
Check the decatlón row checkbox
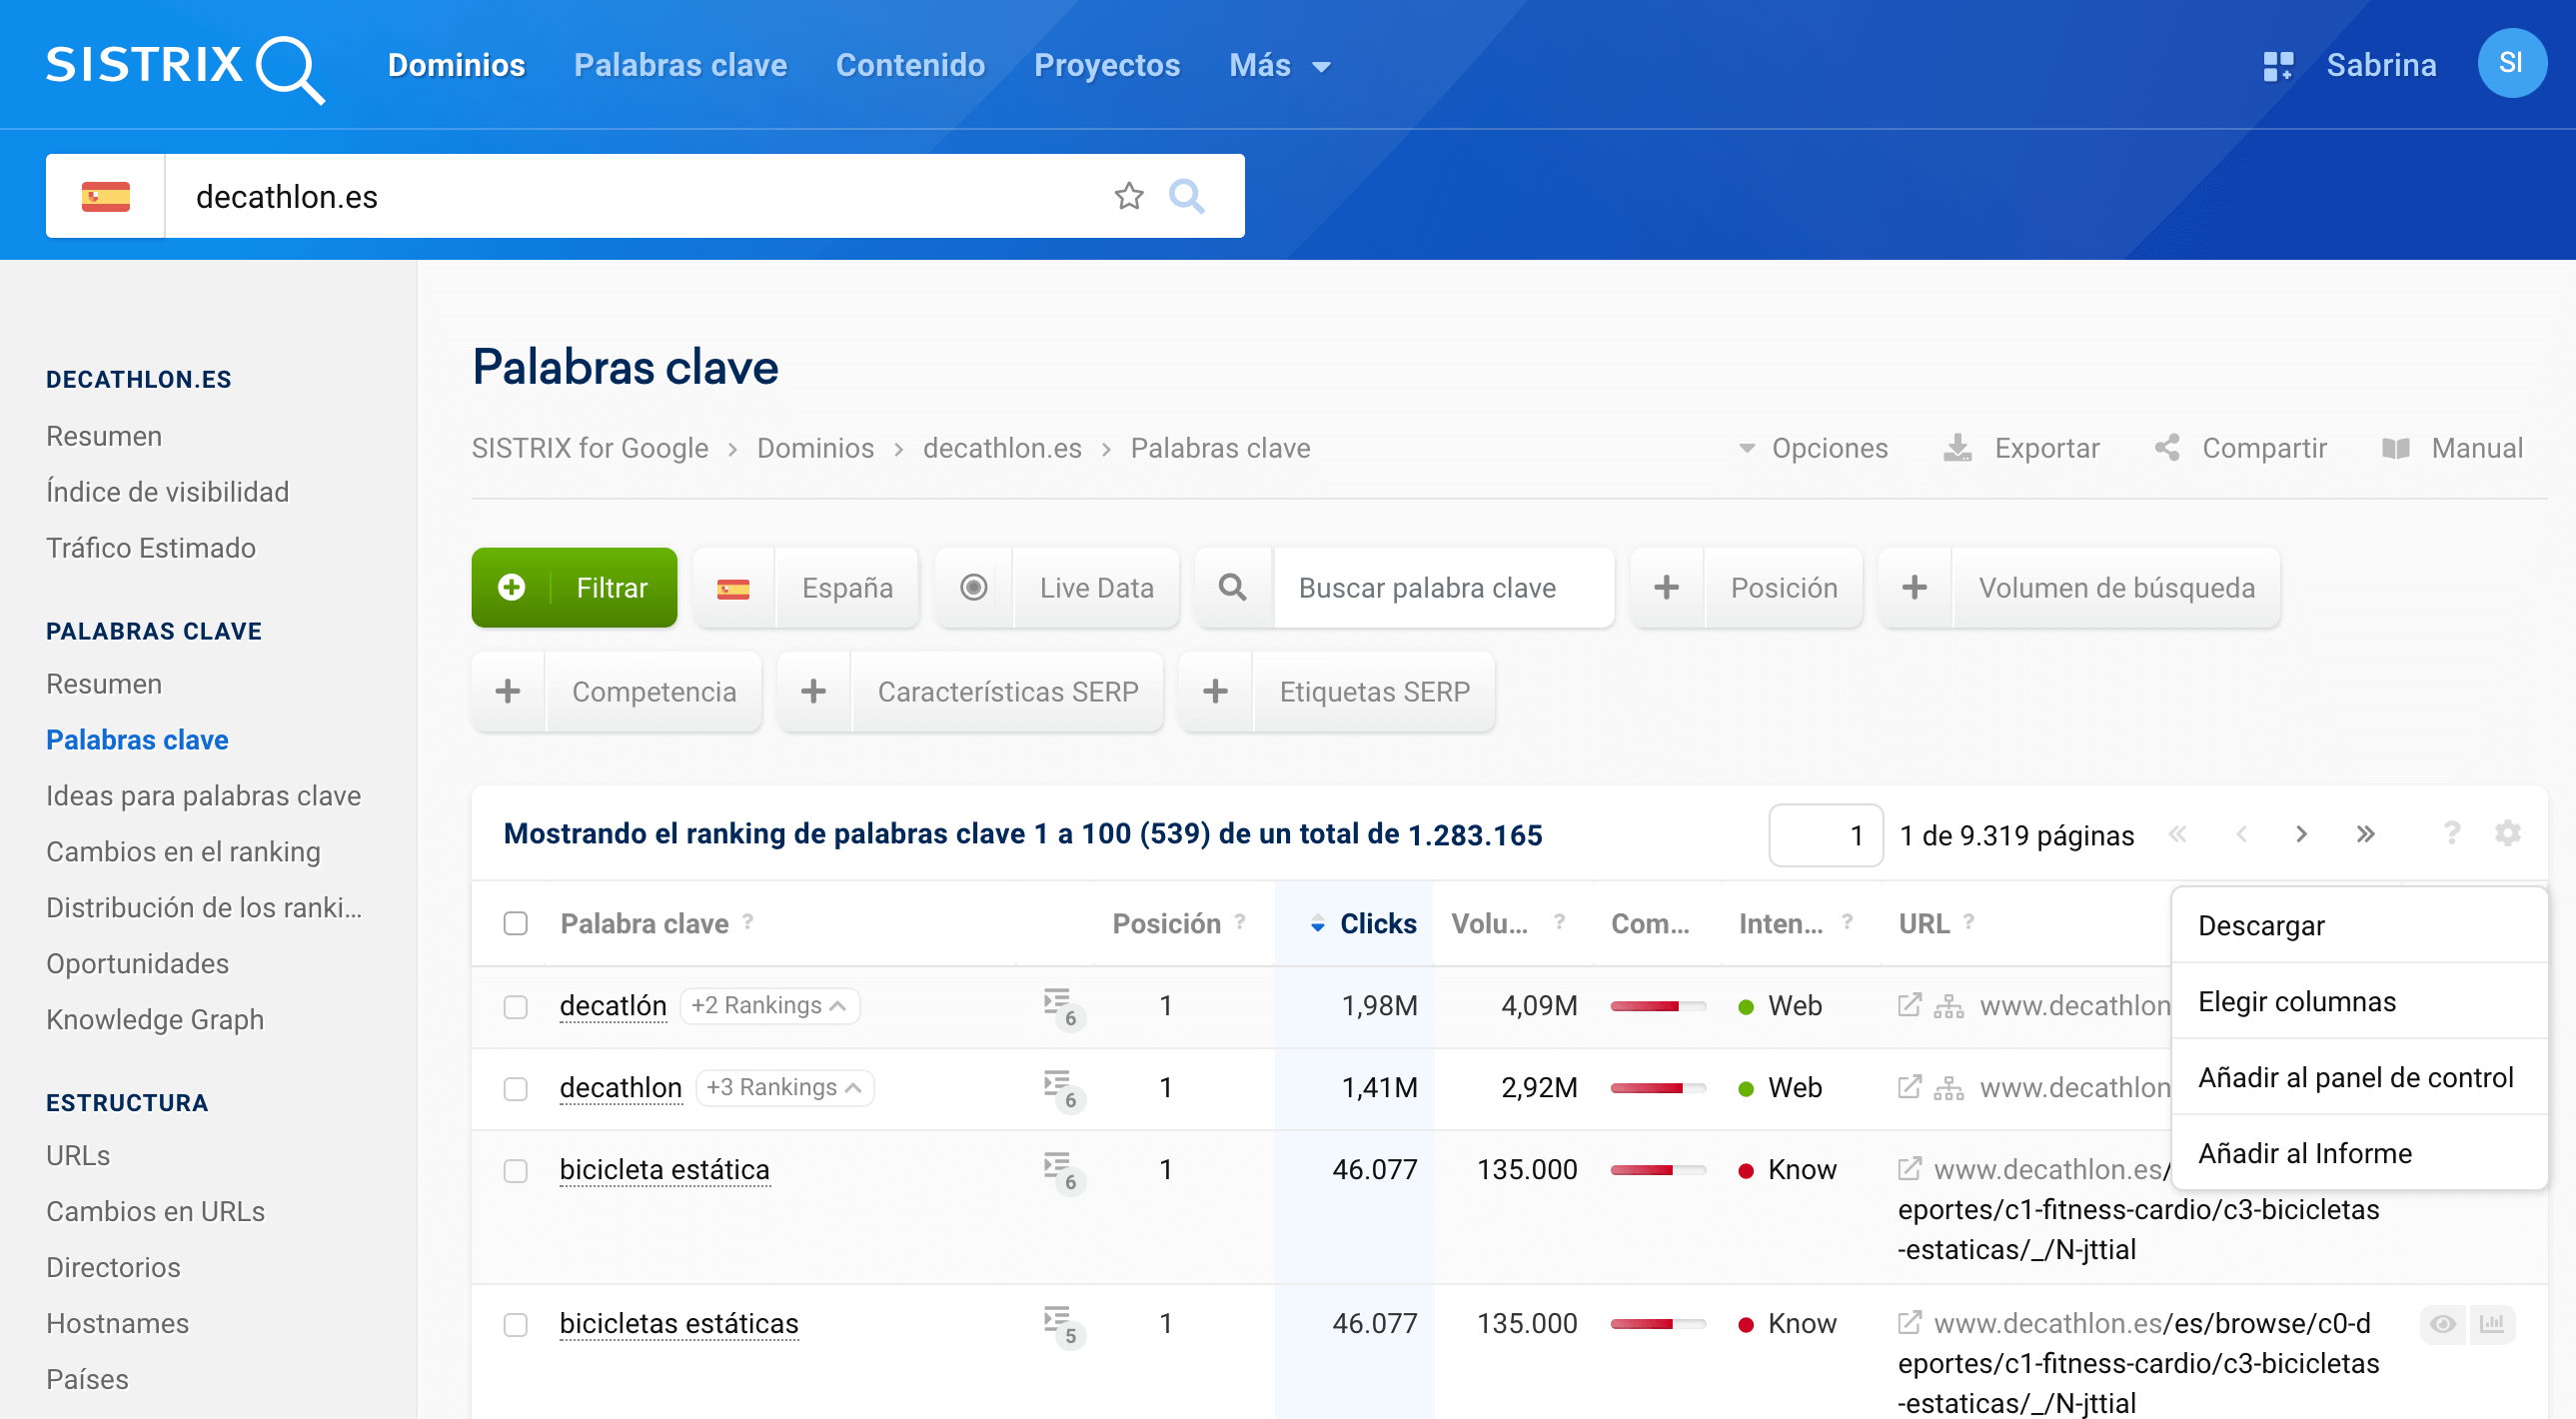pos(515,1006)
